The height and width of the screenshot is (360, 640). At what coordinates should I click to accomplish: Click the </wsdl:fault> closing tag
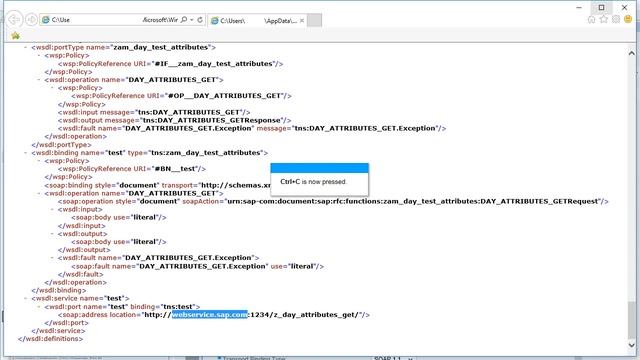(80, 274)
